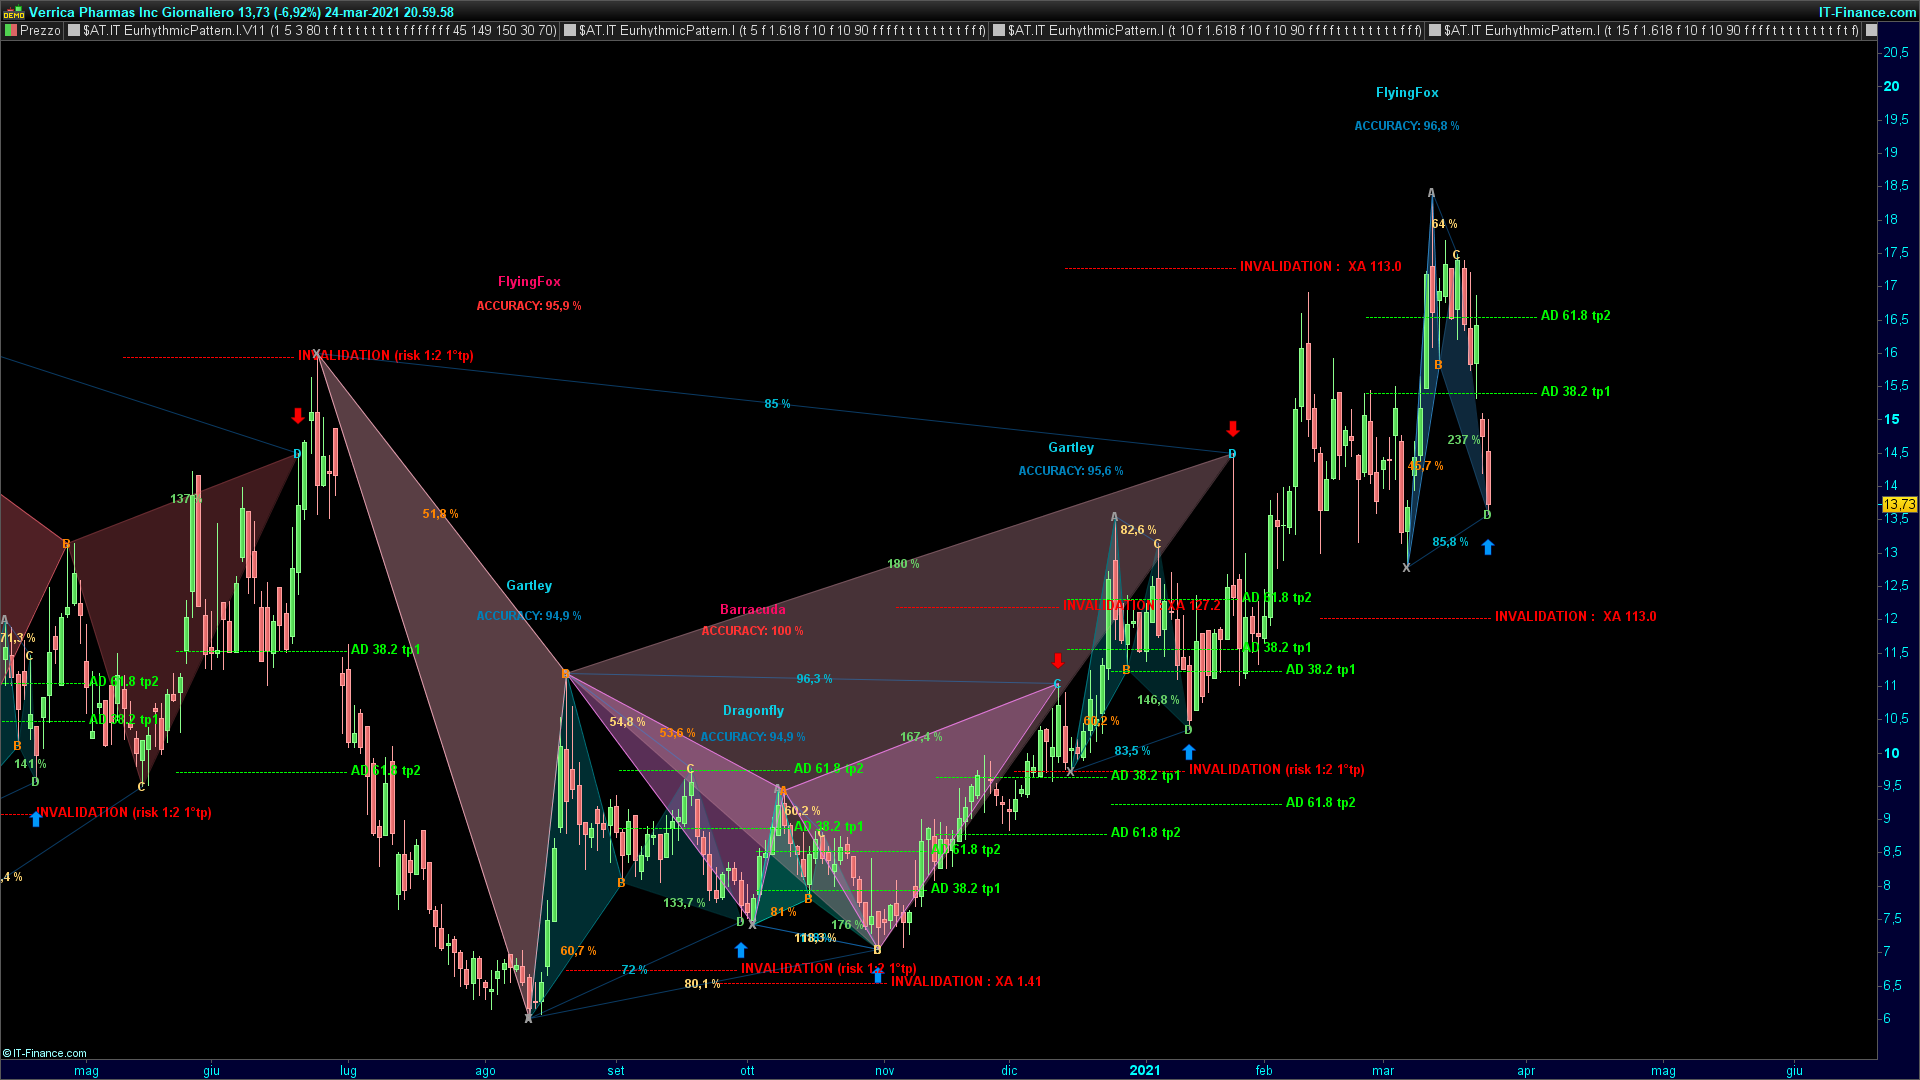Expand the small square after last indicator
This screenshot has height=1080, width=1920.
tap(1872, 31)
